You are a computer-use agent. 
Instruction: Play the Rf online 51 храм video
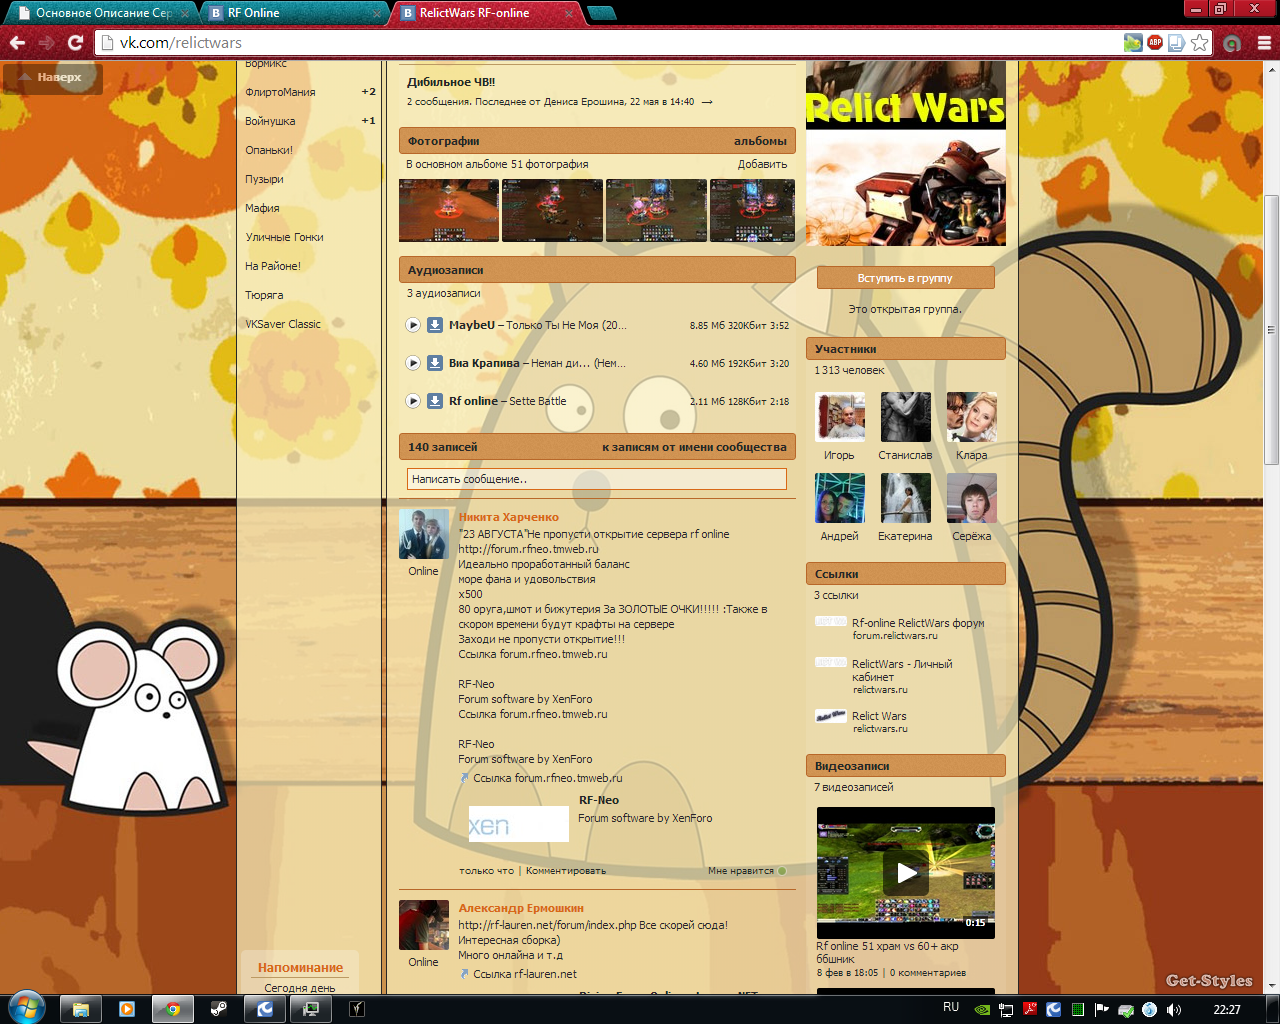(x=906, y=872)
